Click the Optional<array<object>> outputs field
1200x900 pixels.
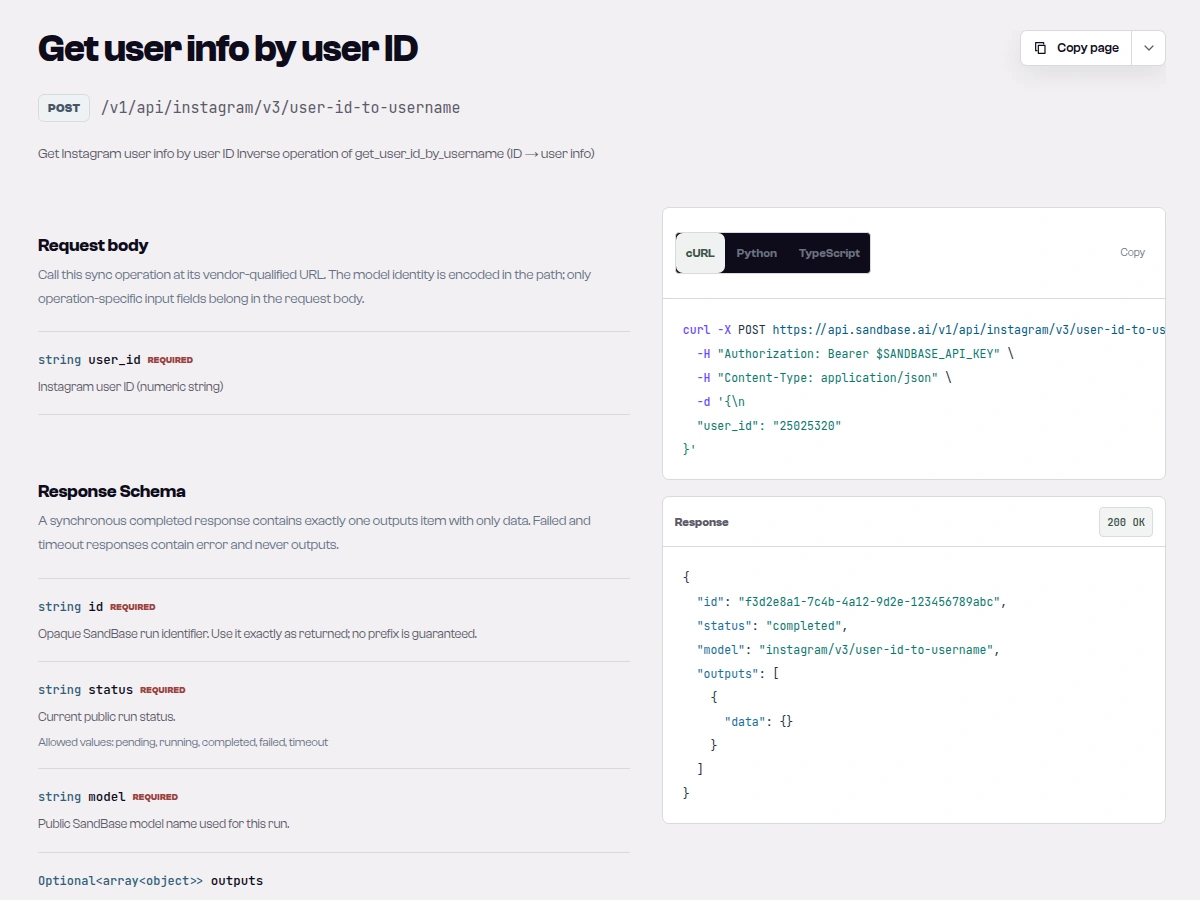pyautogui.click(x=151, y=880)
